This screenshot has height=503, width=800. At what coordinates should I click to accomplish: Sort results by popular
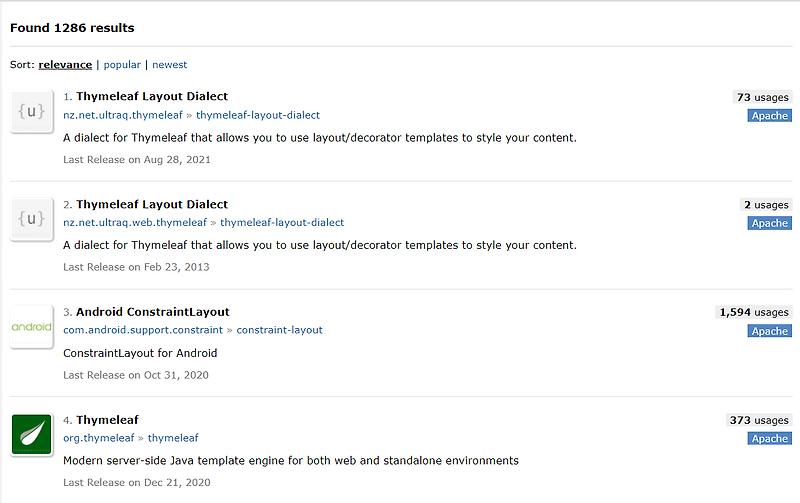pyautogui.click(x=122, y=65)
